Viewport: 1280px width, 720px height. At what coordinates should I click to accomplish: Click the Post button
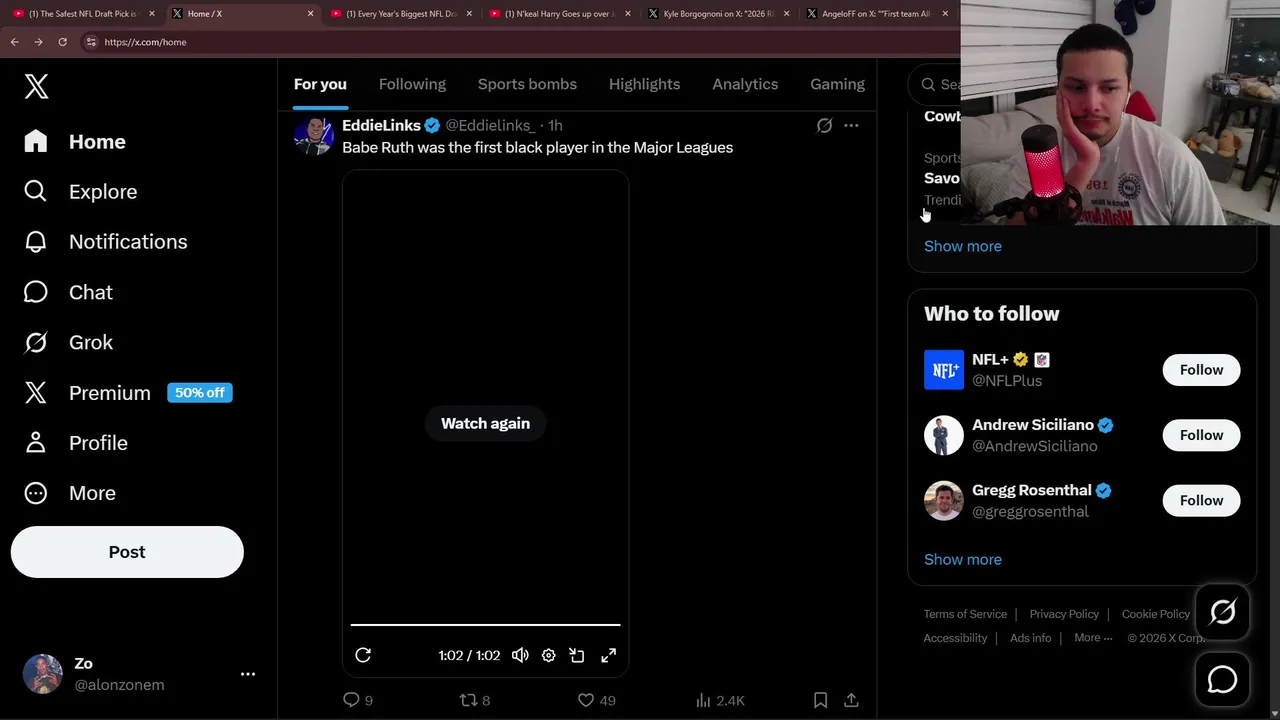127,552
